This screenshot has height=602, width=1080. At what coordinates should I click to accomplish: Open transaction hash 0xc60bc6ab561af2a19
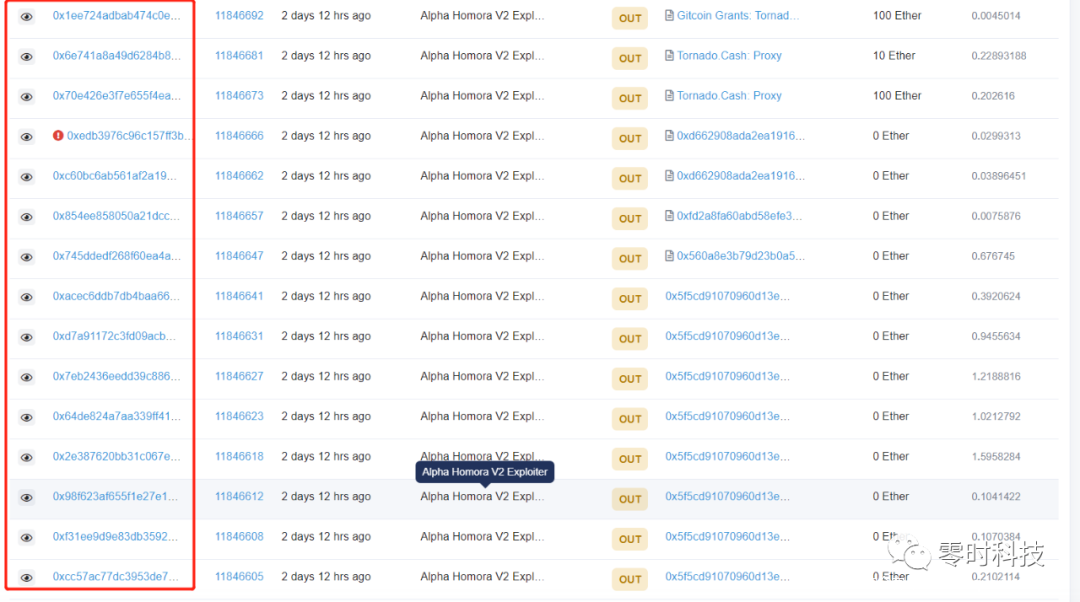[x=114, y=176]
